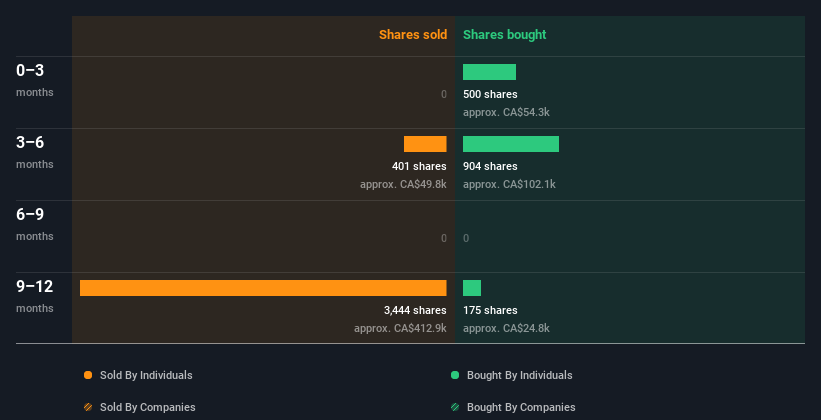Click the '904 shares' value
Screen dimensions: 821x420
pyautogui.click(x=490, y=166)
